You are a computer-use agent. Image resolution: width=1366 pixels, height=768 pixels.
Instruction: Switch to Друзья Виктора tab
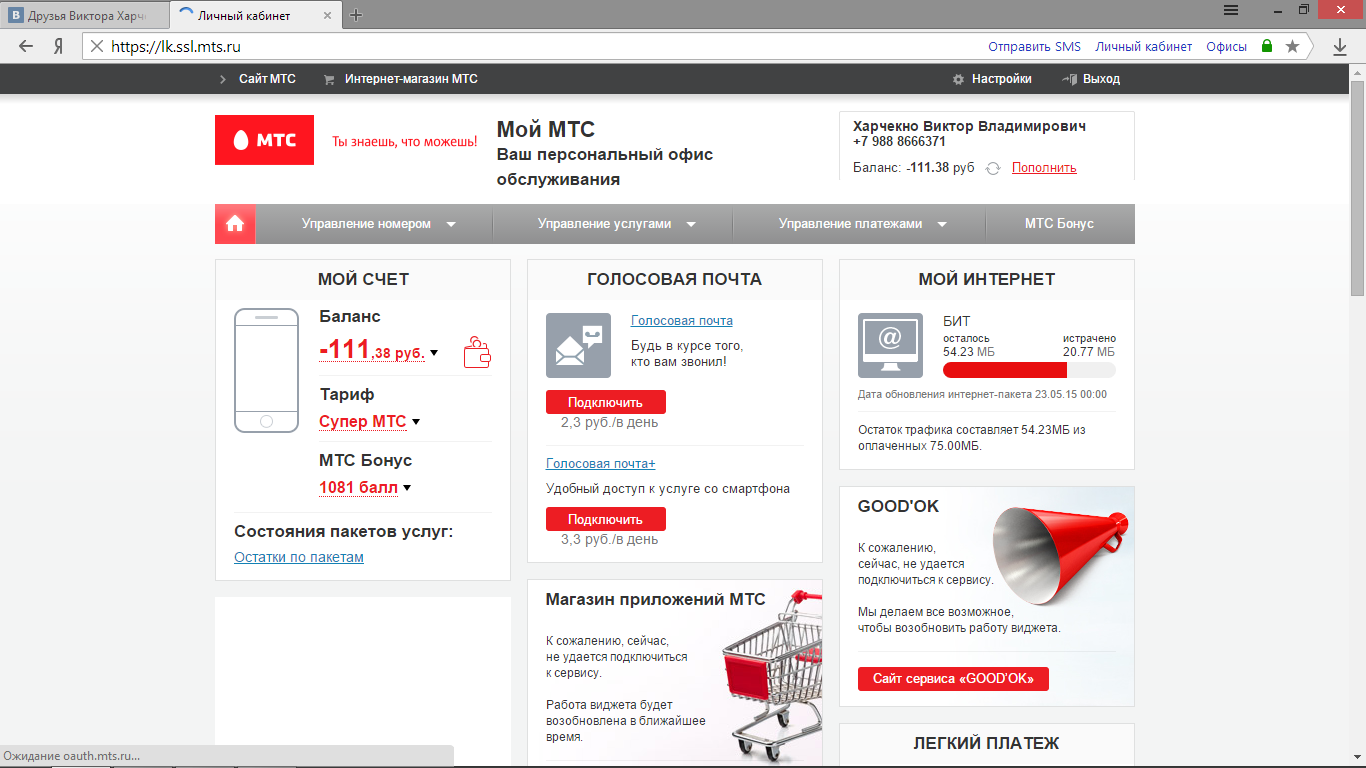click(84, 15)
